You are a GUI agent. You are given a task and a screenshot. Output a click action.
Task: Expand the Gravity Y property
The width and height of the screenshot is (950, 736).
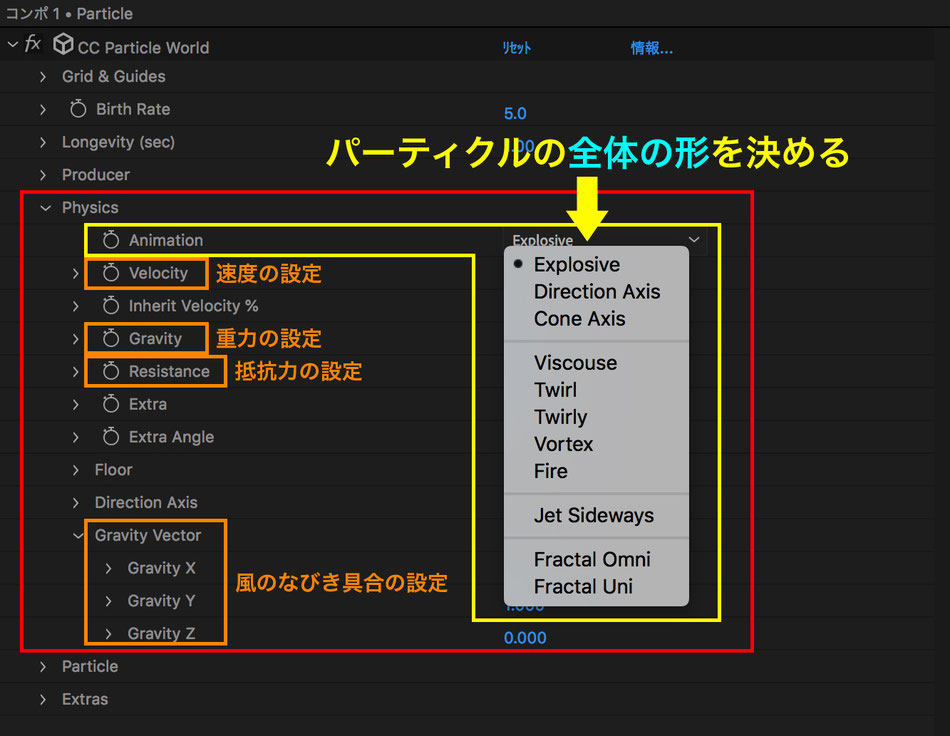[x=108, y=601]
